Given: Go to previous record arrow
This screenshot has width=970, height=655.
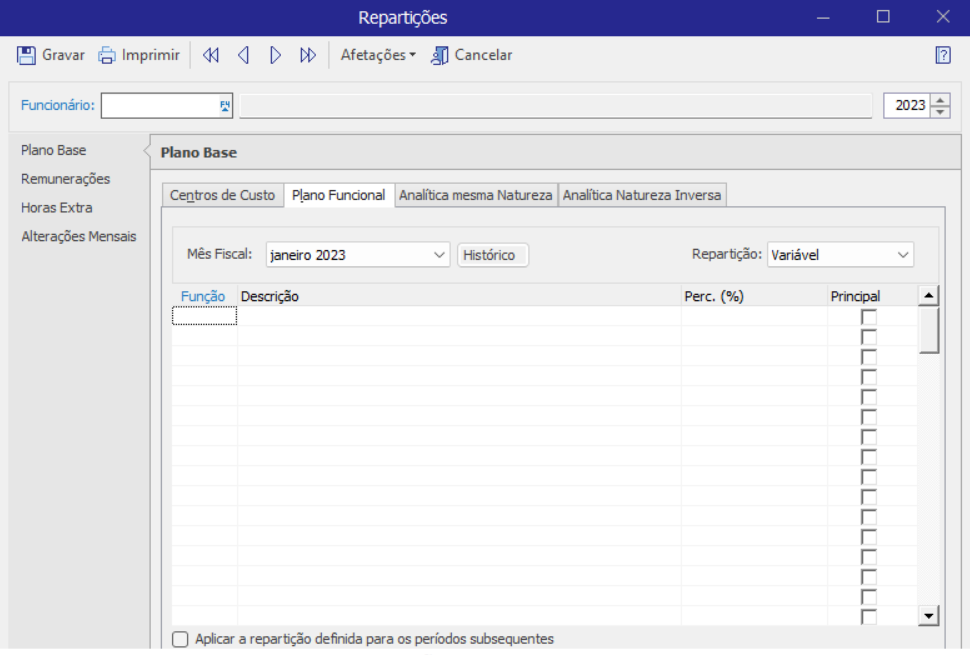Looking at the screenshot, I should coord(243,56).
